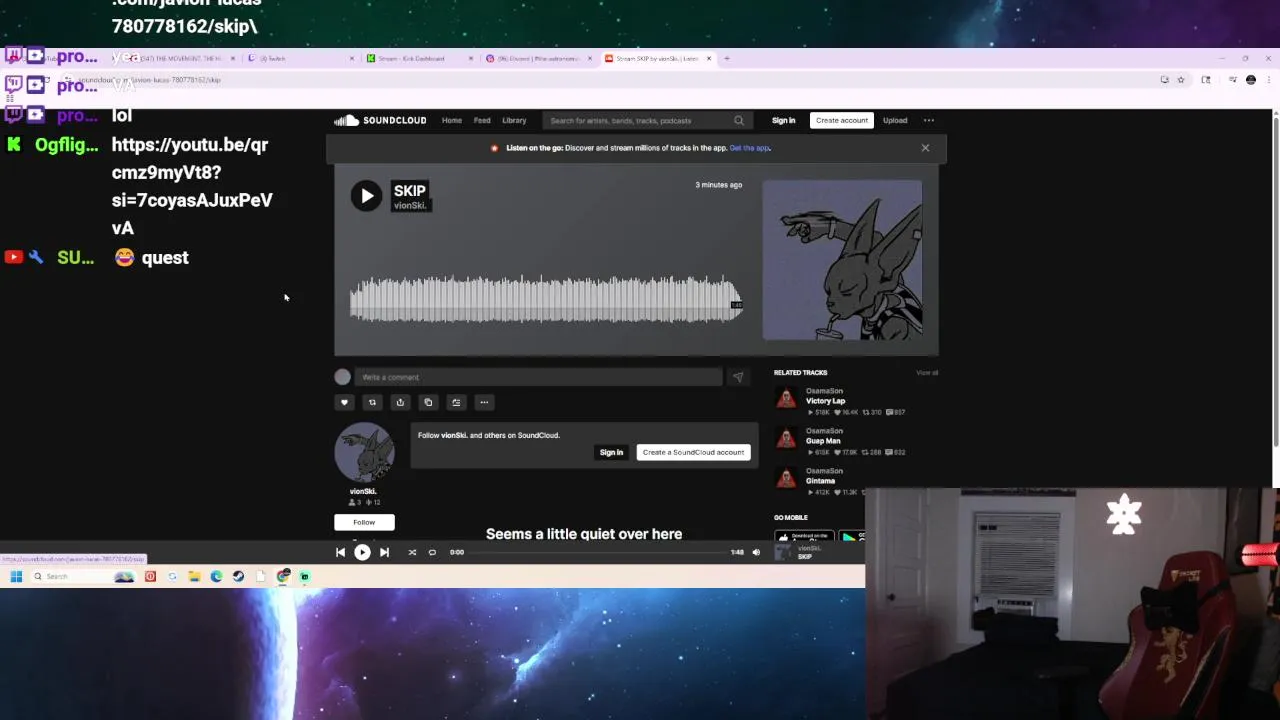Close the SoundCloud SKIP browser tab

(709, 58)
